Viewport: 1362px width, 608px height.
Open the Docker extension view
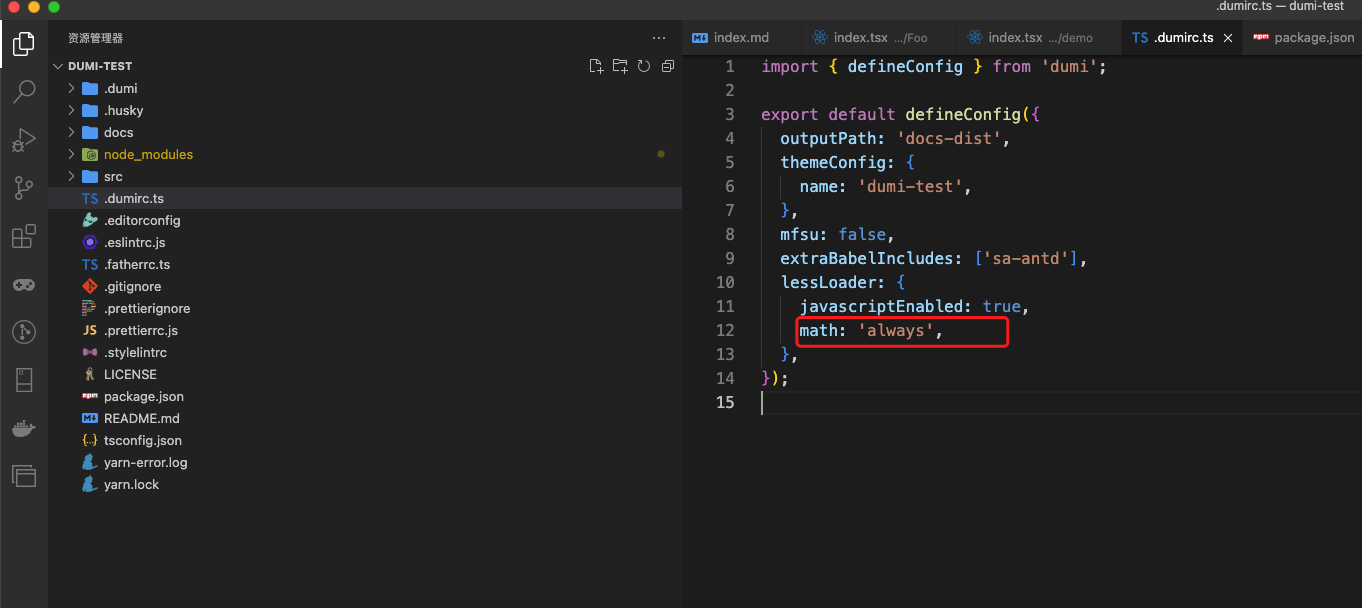[23, 428]
